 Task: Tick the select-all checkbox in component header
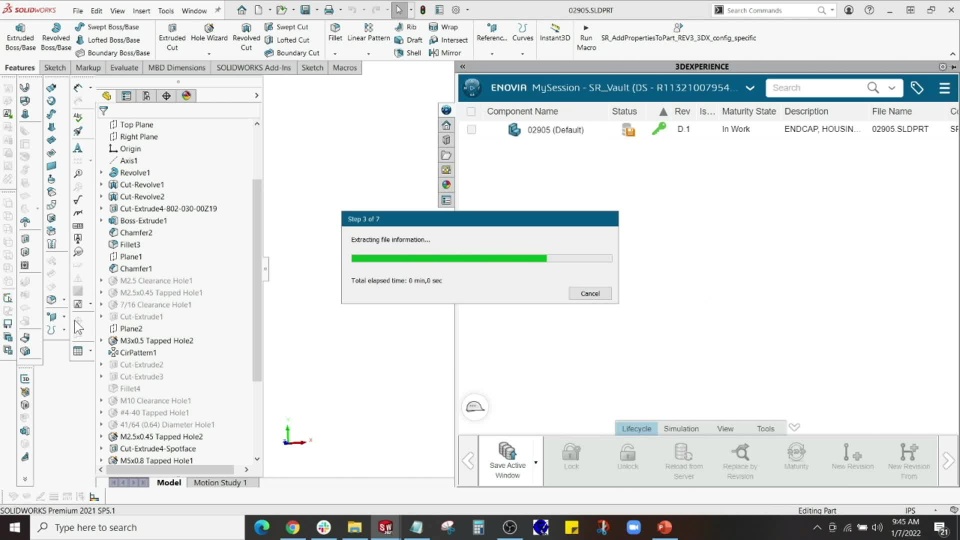tap(471, 111)
